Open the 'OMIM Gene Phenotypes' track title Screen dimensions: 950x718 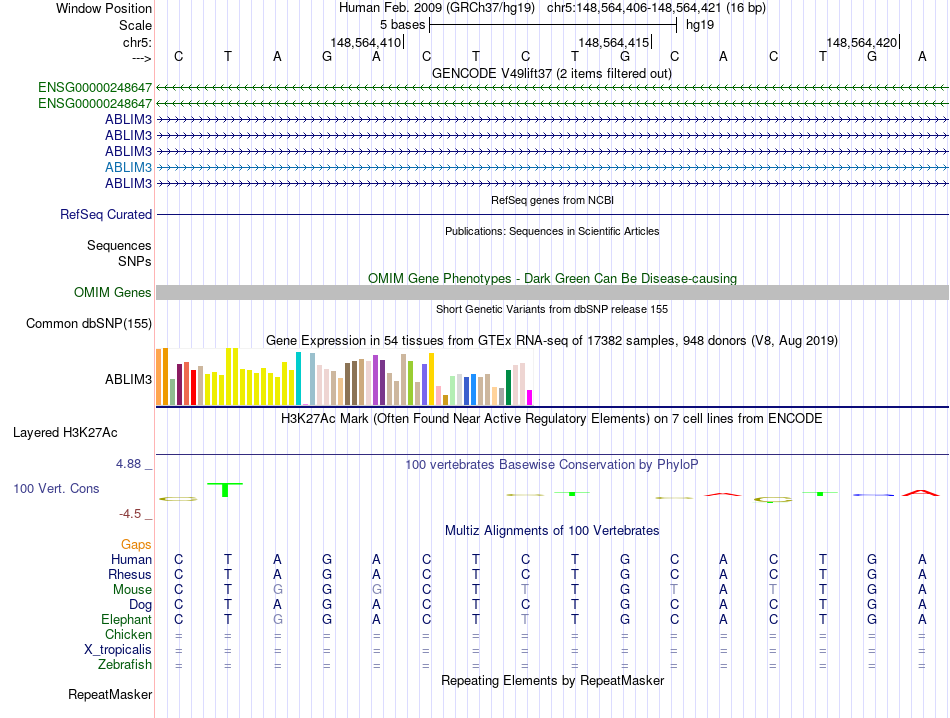552,278
